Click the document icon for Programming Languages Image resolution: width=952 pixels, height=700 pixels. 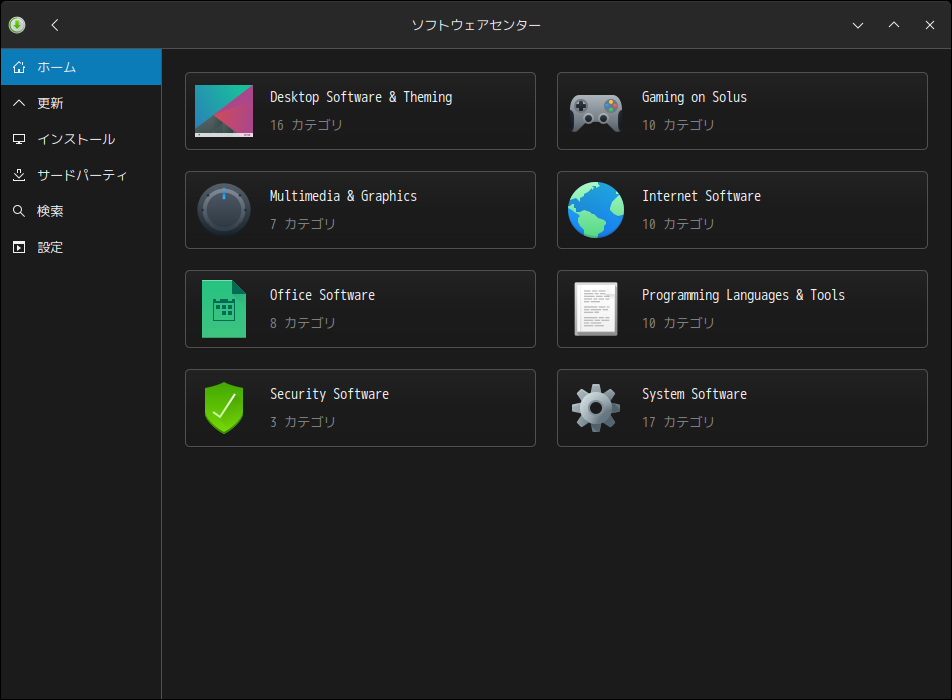pos(596,309)
